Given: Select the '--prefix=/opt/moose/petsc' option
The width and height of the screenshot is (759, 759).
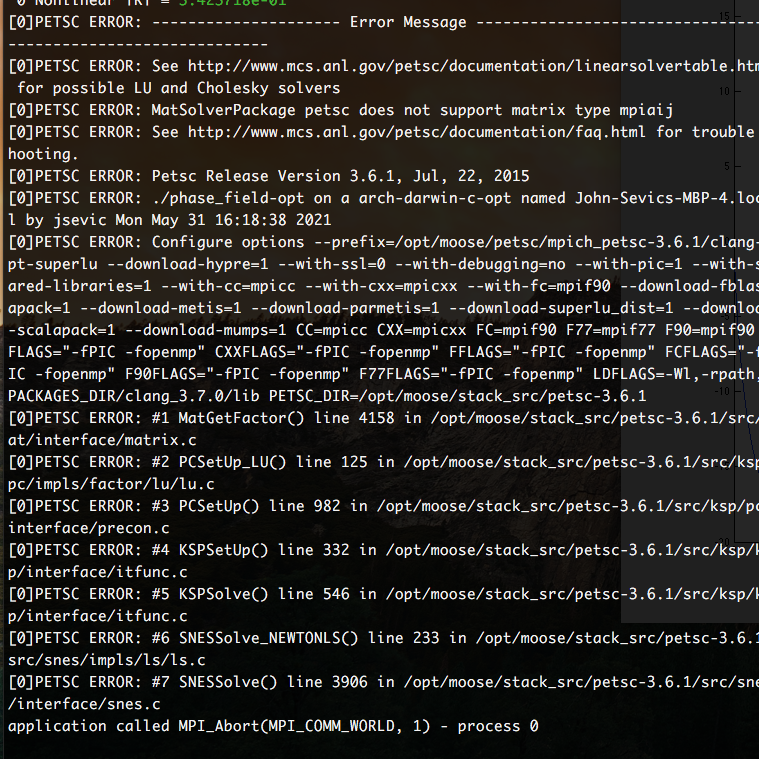Looking at the screenshot, I should [x=429, y=242].
